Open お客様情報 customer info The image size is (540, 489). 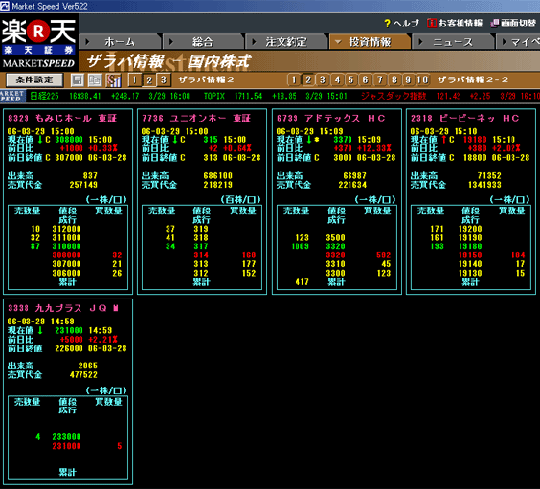(455, 23)
